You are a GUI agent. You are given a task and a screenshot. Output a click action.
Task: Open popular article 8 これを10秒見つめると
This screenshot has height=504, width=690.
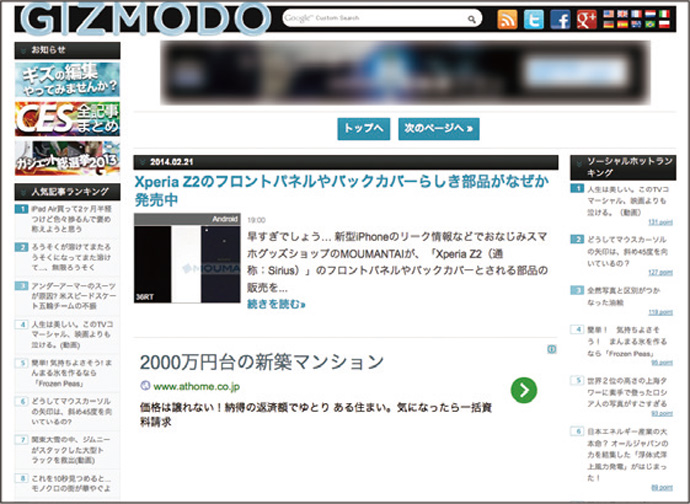pos(71,483)
